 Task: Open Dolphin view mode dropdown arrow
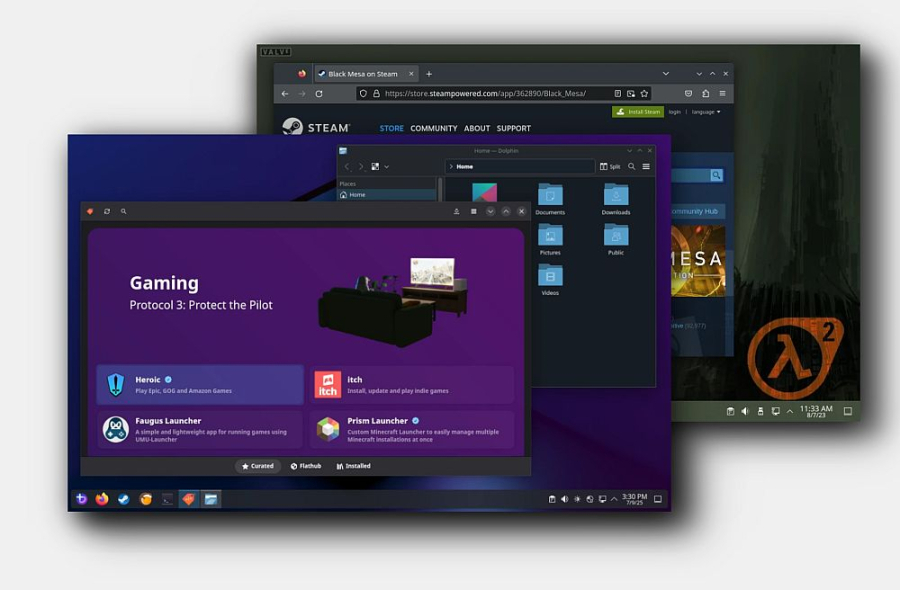386,166
